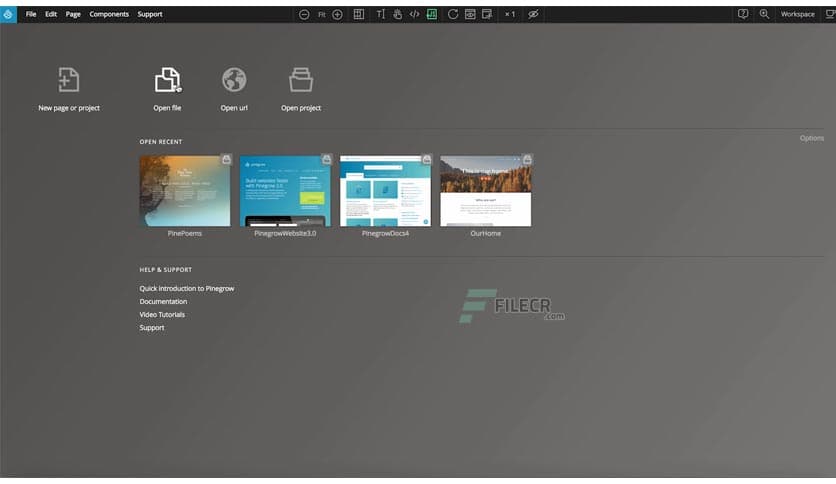Click the project icon on PinegrowDocs4 thumbnail
836x484 pixels.
427,159
